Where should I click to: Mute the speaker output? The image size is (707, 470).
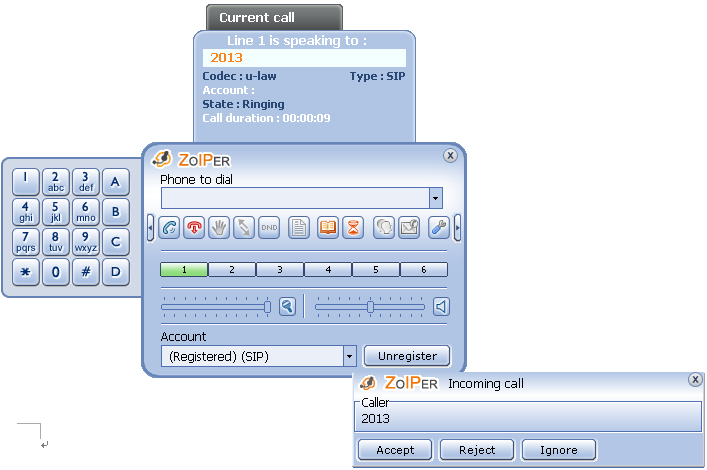click(440, 307)
